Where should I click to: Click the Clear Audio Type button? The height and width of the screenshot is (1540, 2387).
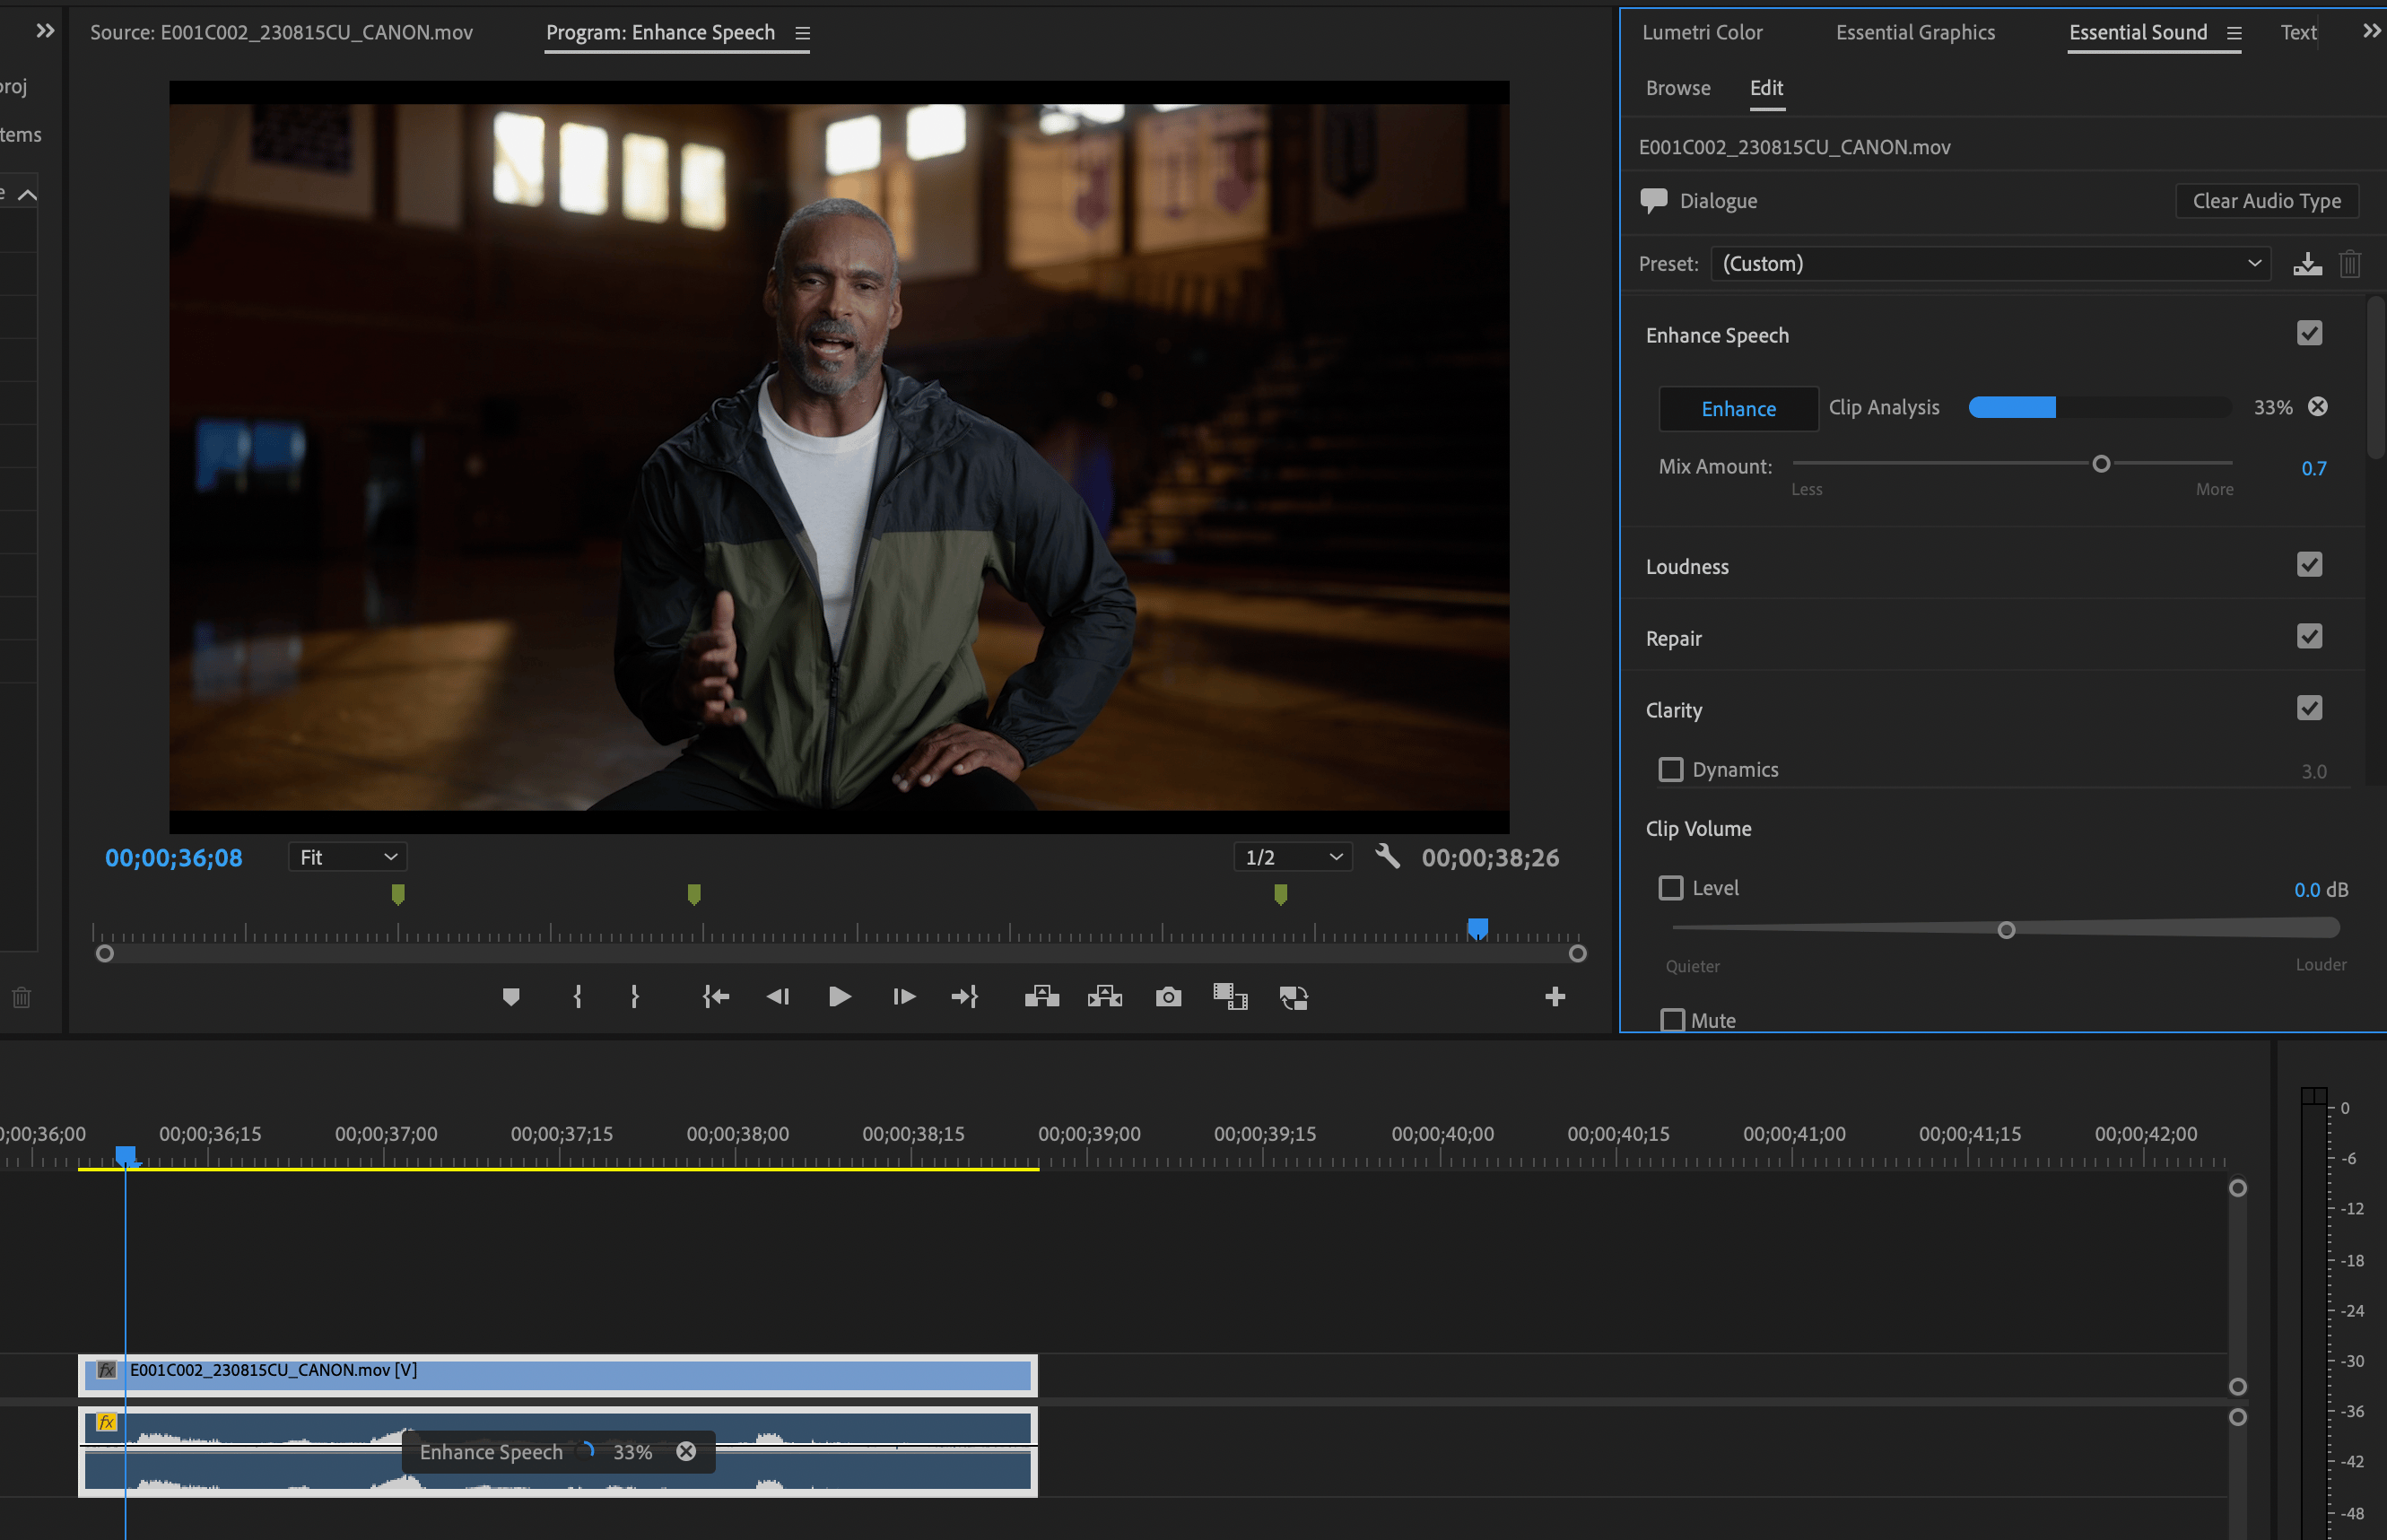[2261, 200]
